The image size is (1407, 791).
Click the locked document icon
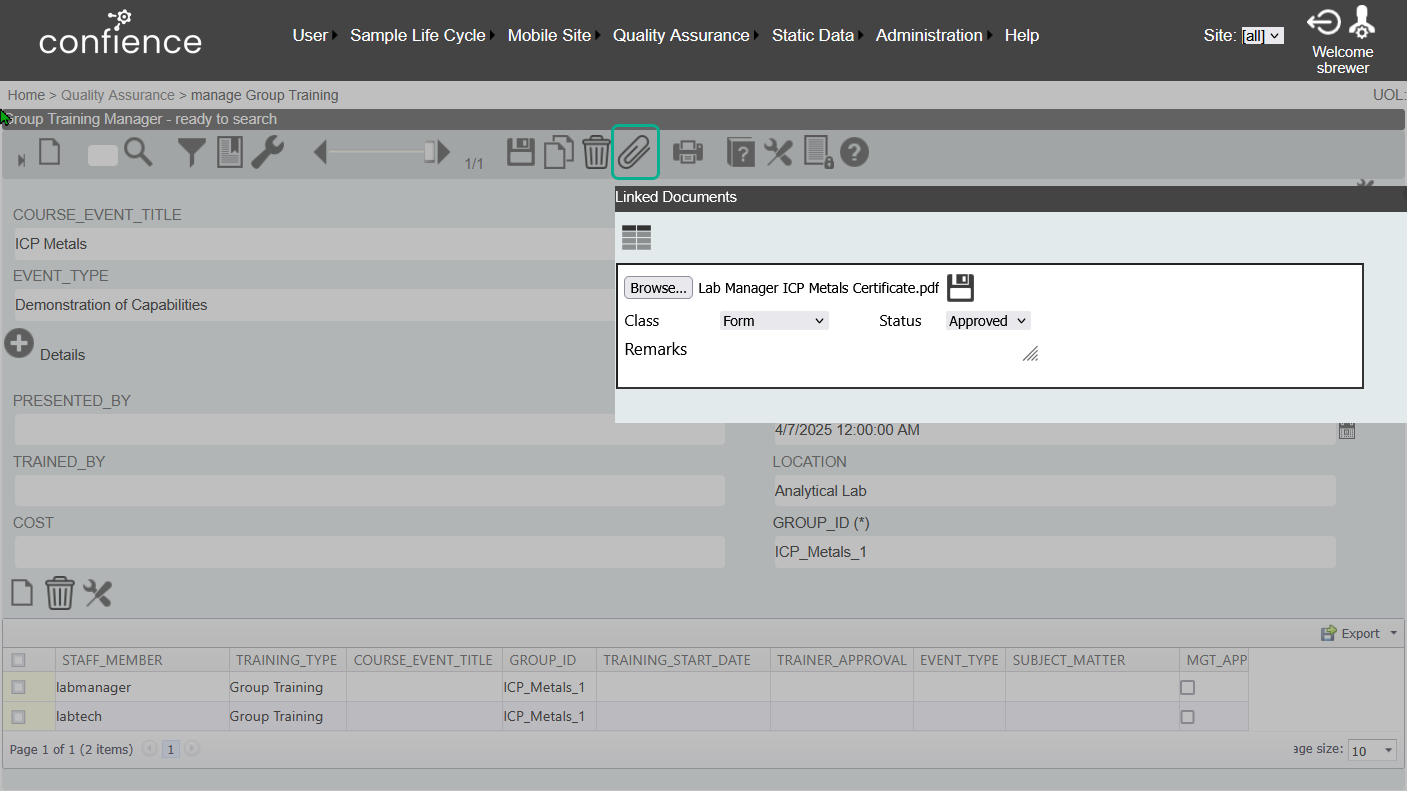pyautogui.click(x=818, y=152)
